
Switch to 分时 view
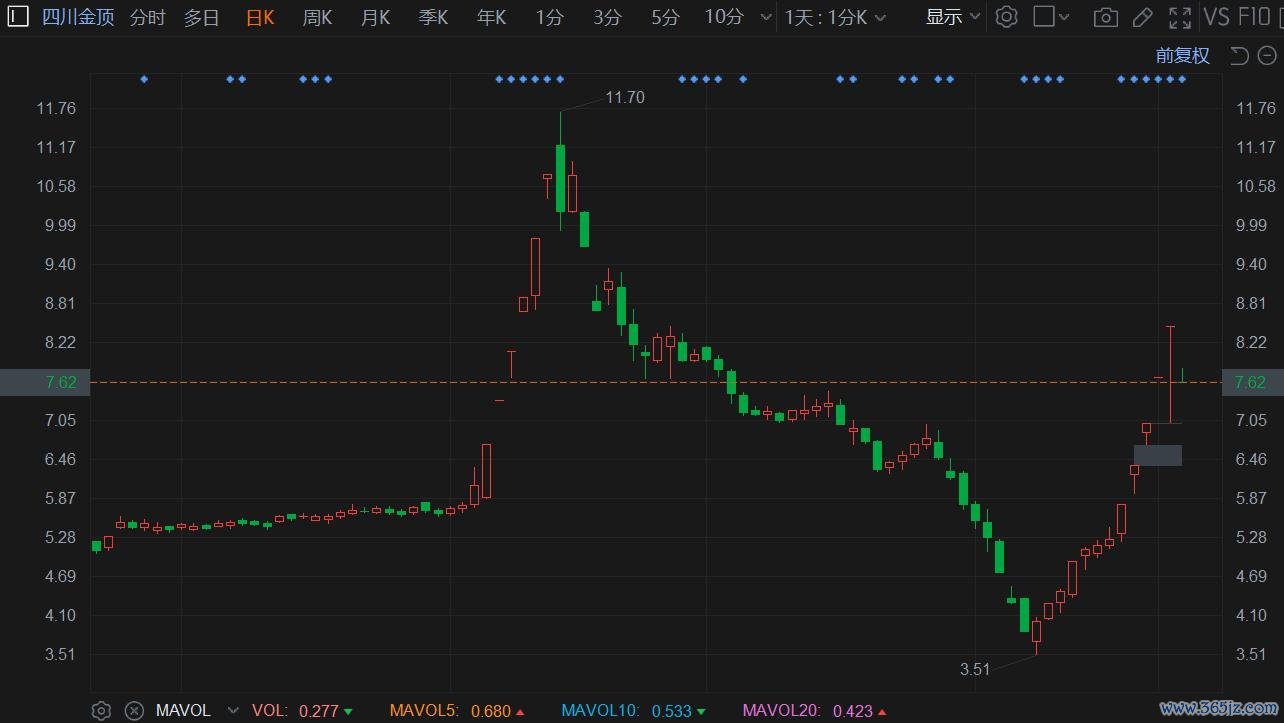[148, 17]
